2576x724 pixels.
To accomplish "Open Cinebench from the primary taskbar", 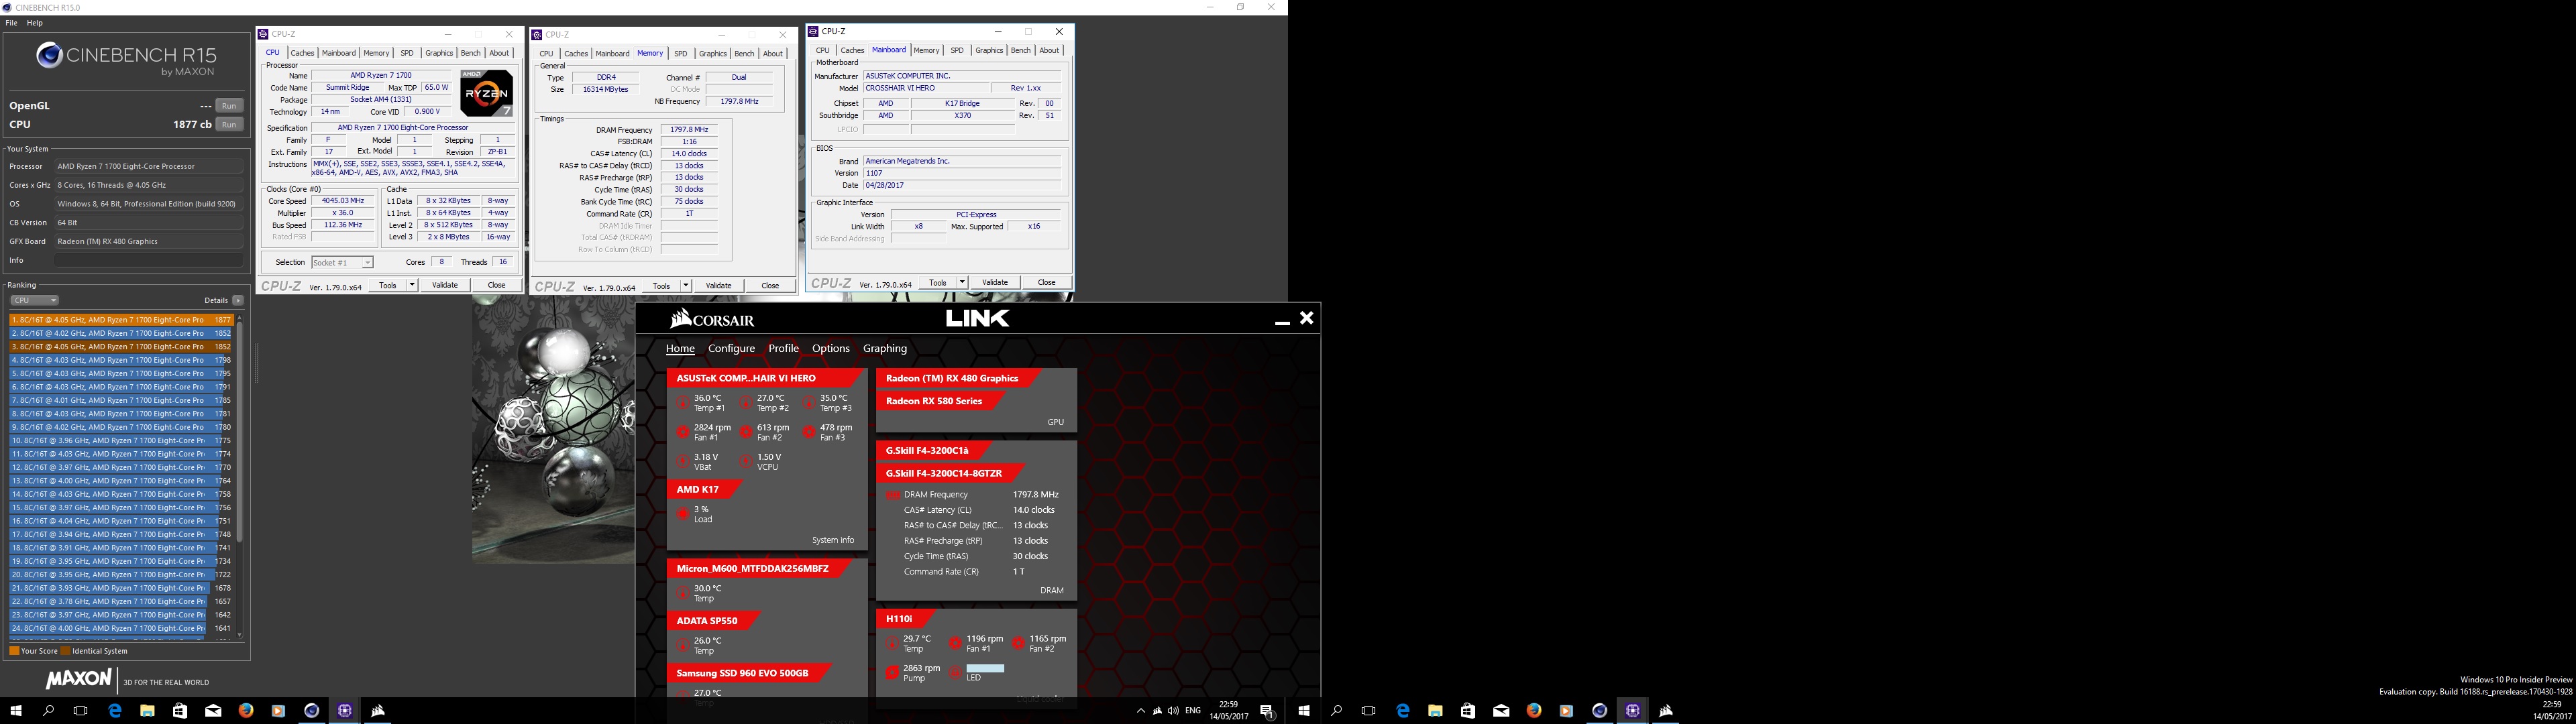I will click(312, 711).
